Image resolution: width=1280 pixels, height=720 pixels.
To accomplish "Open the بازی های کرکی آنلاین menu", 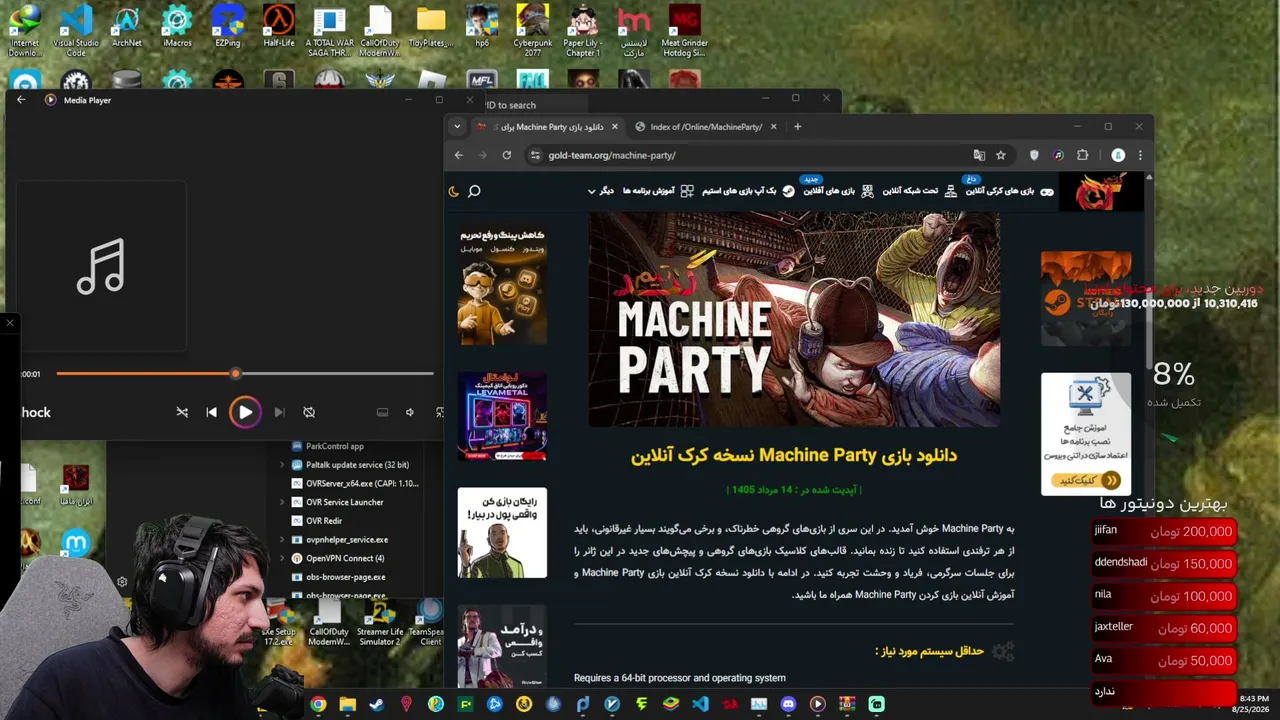I will [1008, 191].
